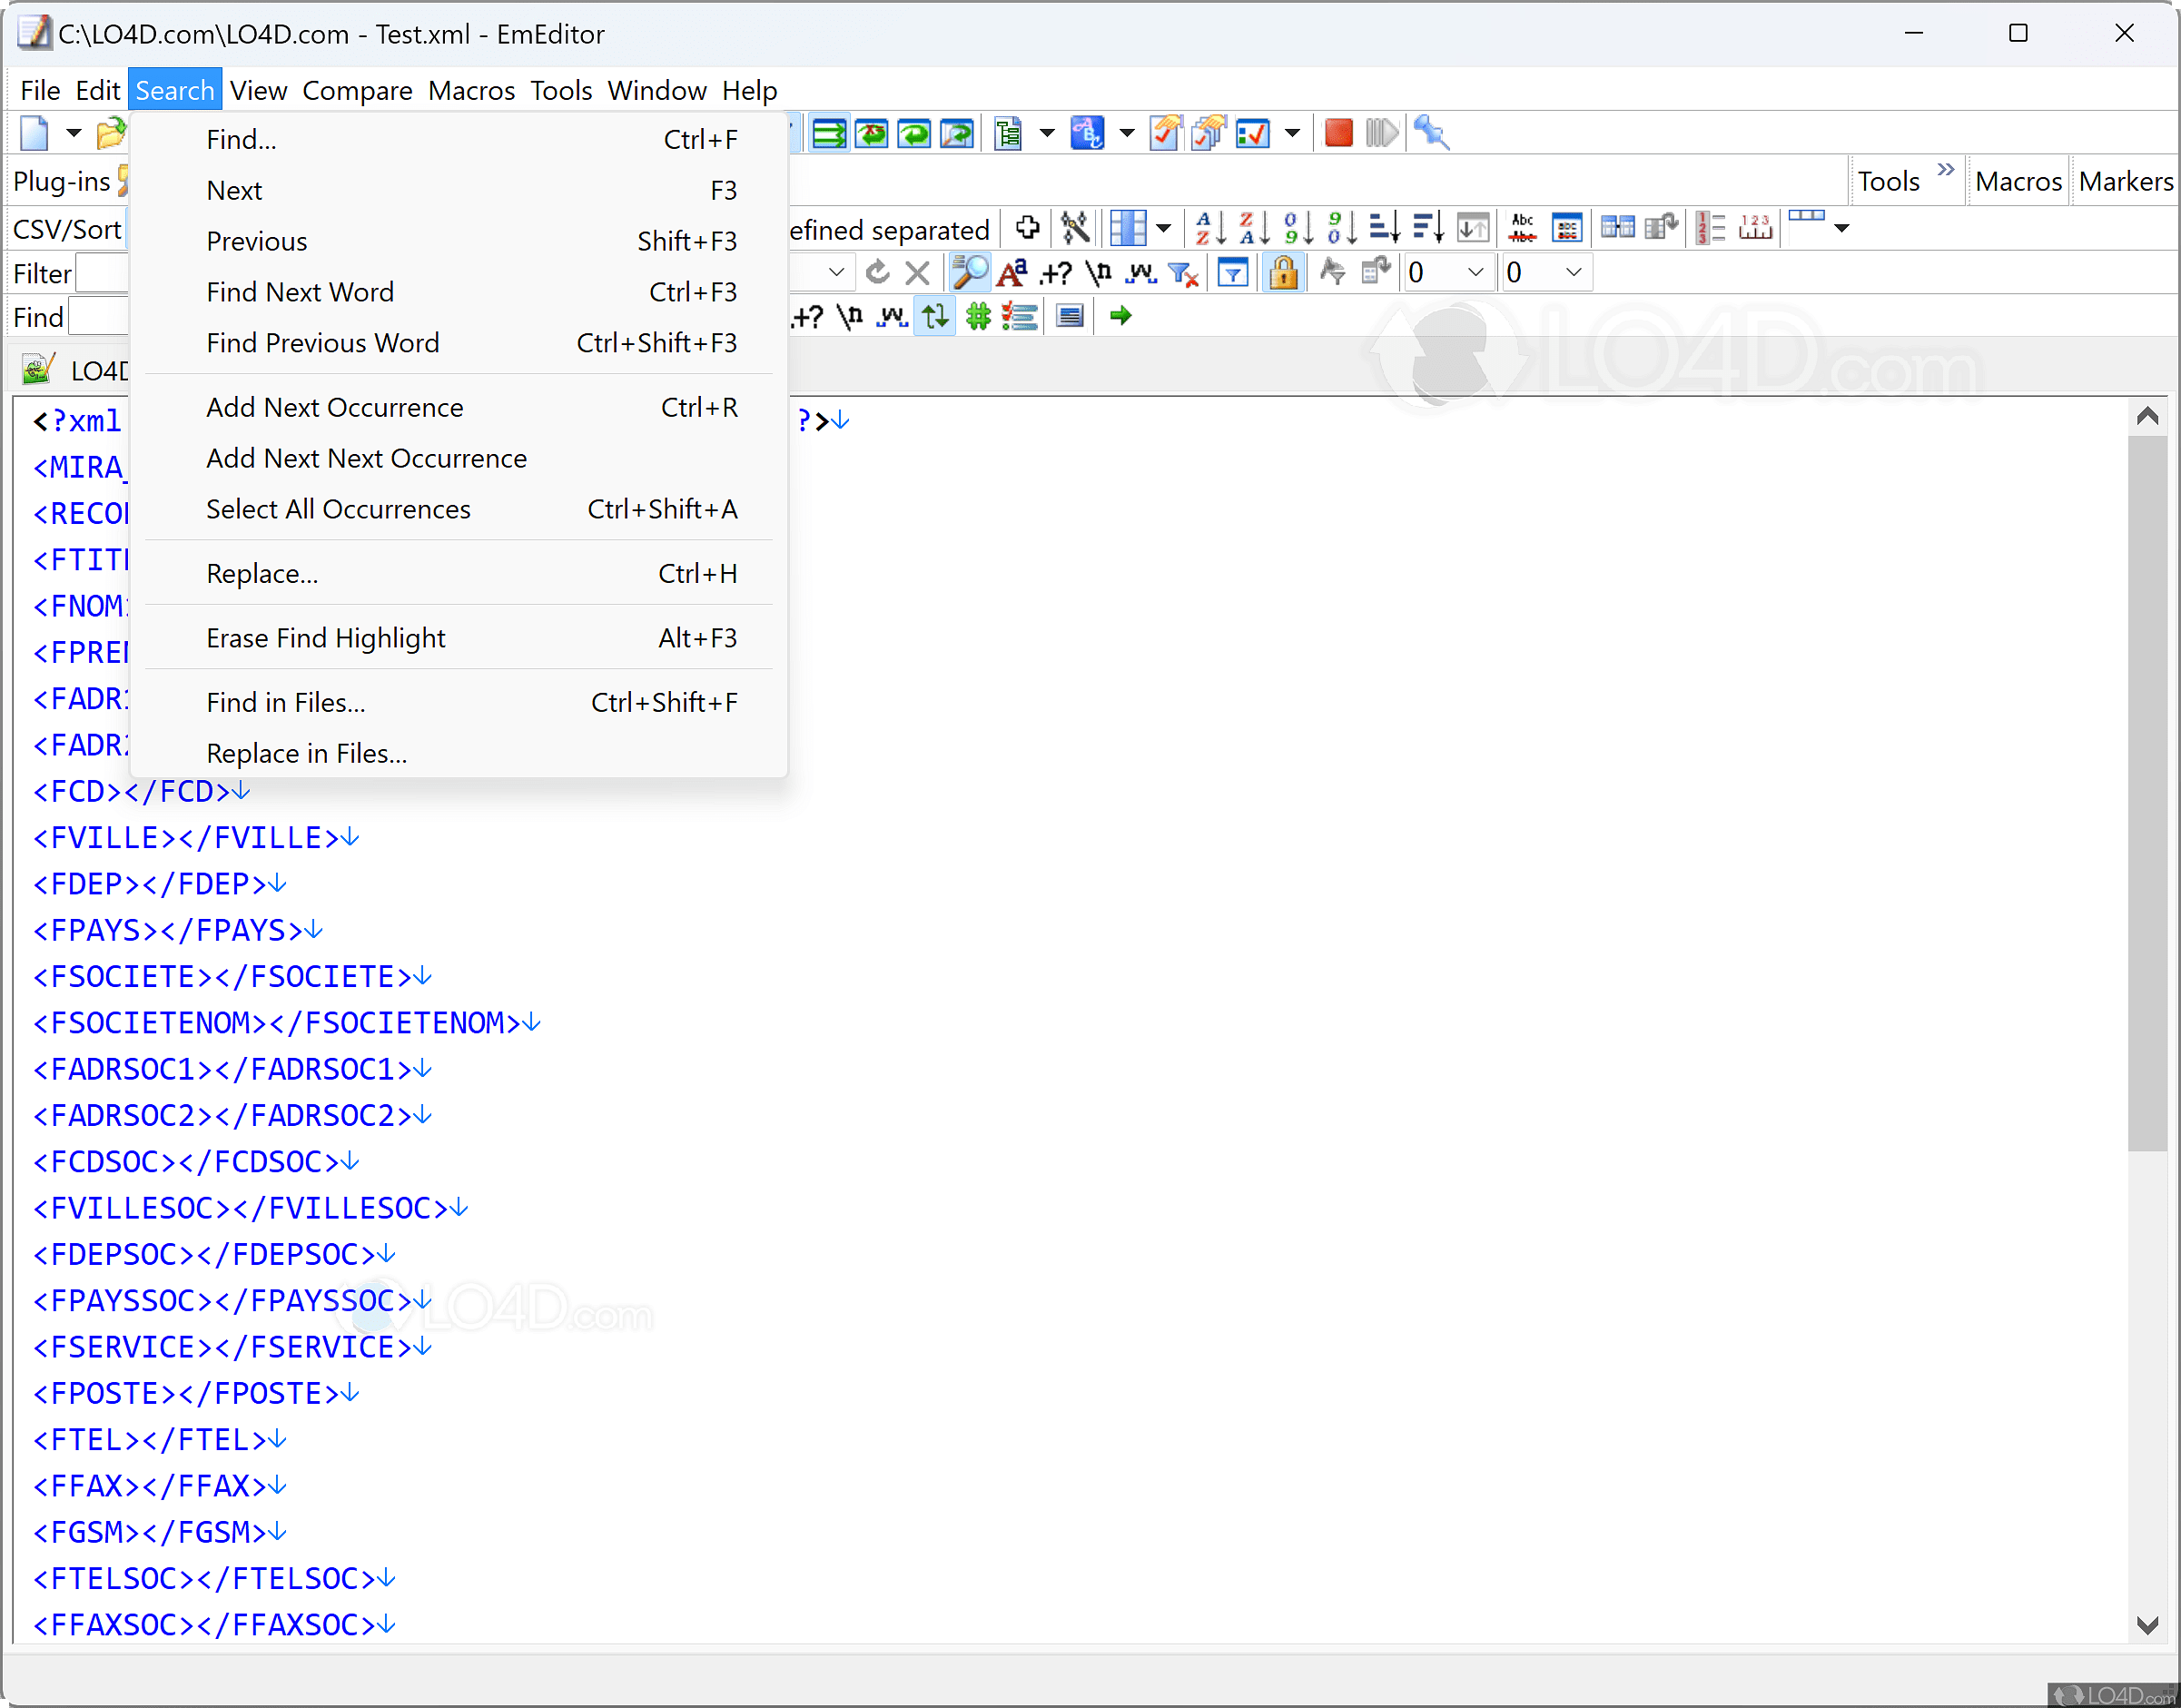
Task: Open the New file dropdown arrow
Action: [73, 133]
